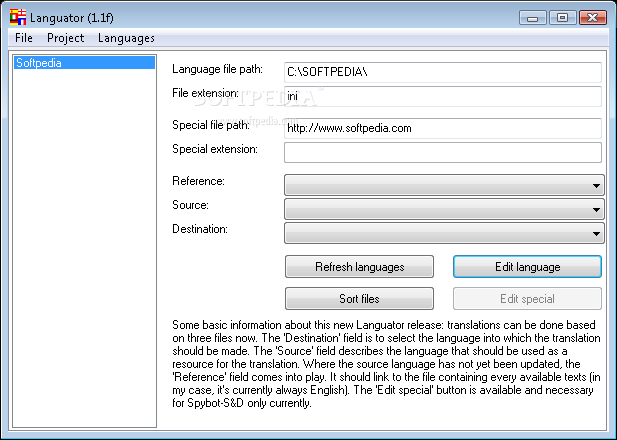Close the Languator window

tap(593, 18)
